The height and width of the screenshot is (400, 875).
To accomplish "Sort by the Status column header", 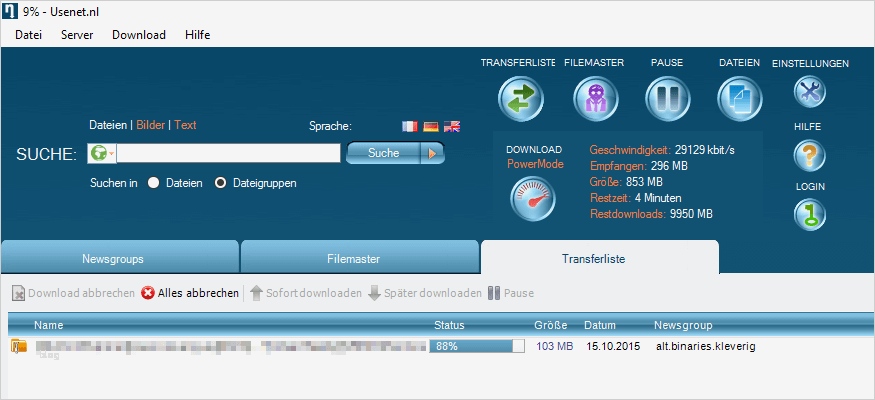I will 449,325.
